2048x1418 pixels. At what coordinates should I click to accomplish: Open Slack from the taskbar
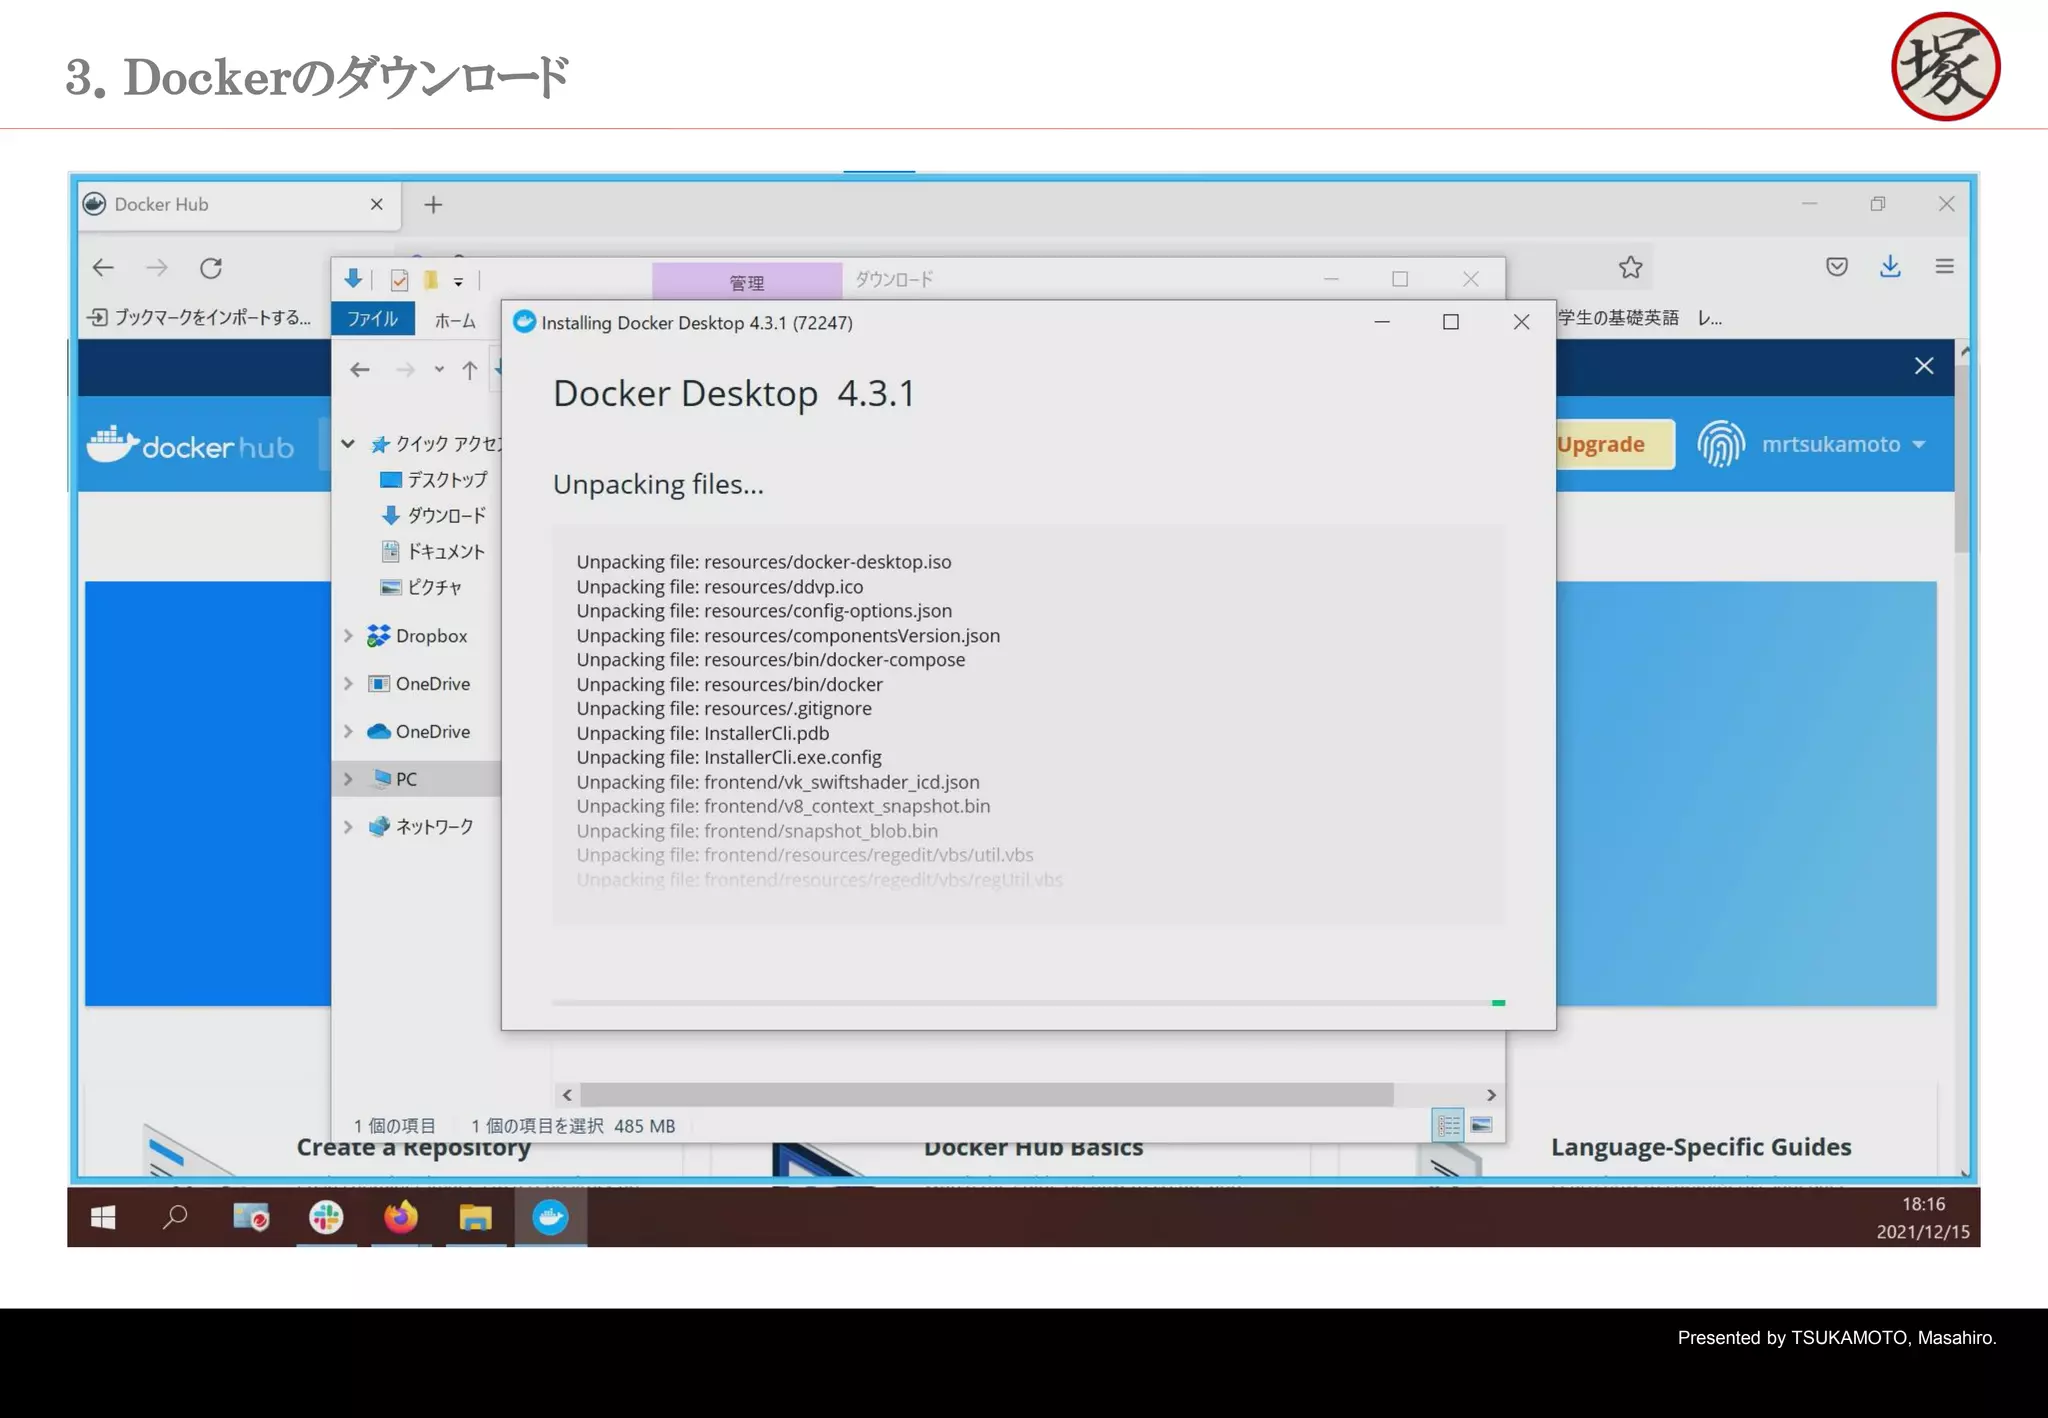point(326,1217)
